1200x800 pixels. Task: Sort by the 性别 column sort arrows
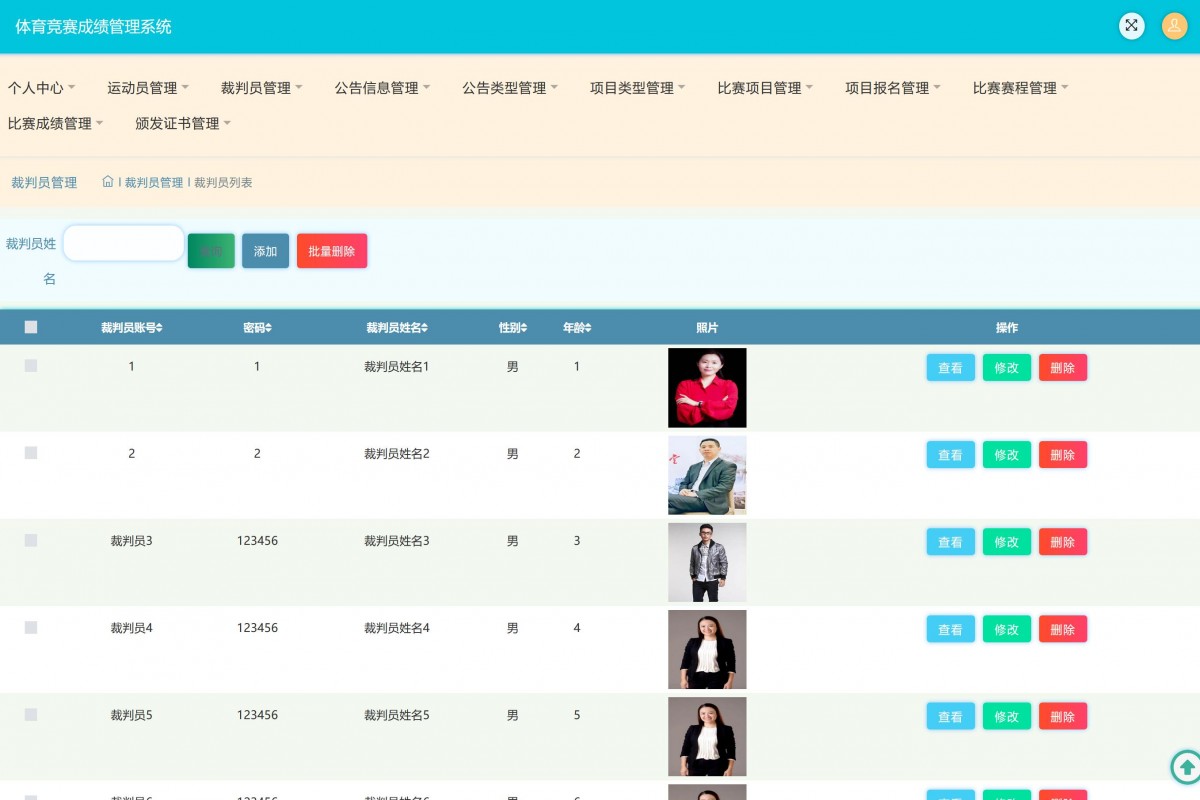[x=523, y=328]
